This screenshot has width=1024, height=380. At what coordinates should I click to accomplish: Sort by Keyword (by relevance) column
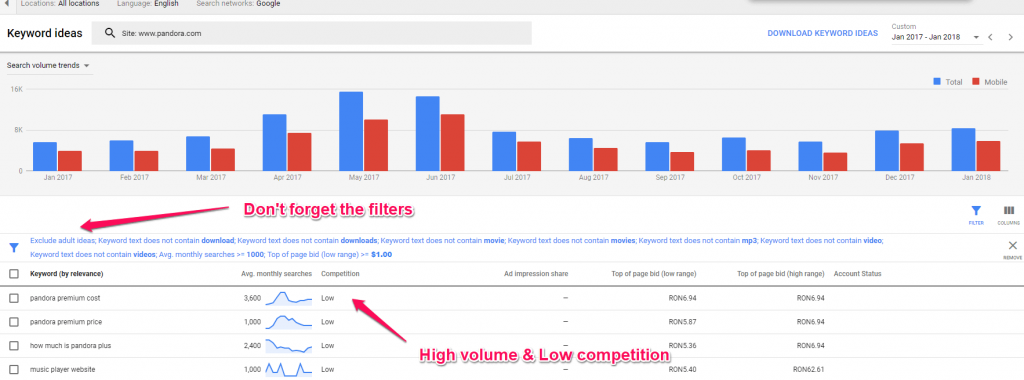pyautogui.click(x=67, y=274)
